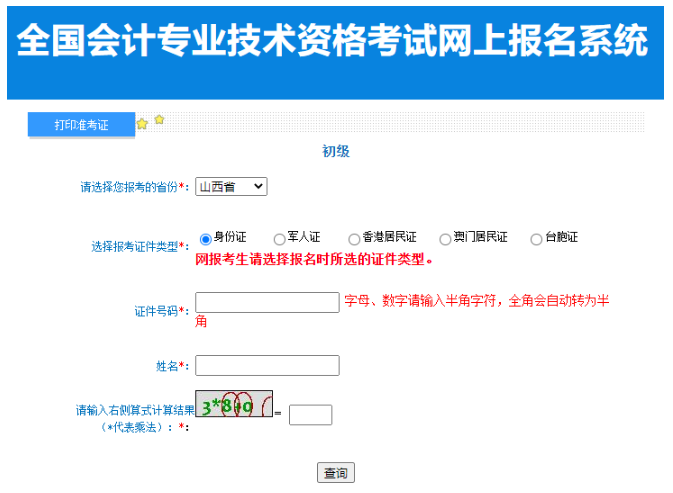Viewport: 673px width, 493px height.
Task: Focus the captcha result input box
Action: point(310,414)
